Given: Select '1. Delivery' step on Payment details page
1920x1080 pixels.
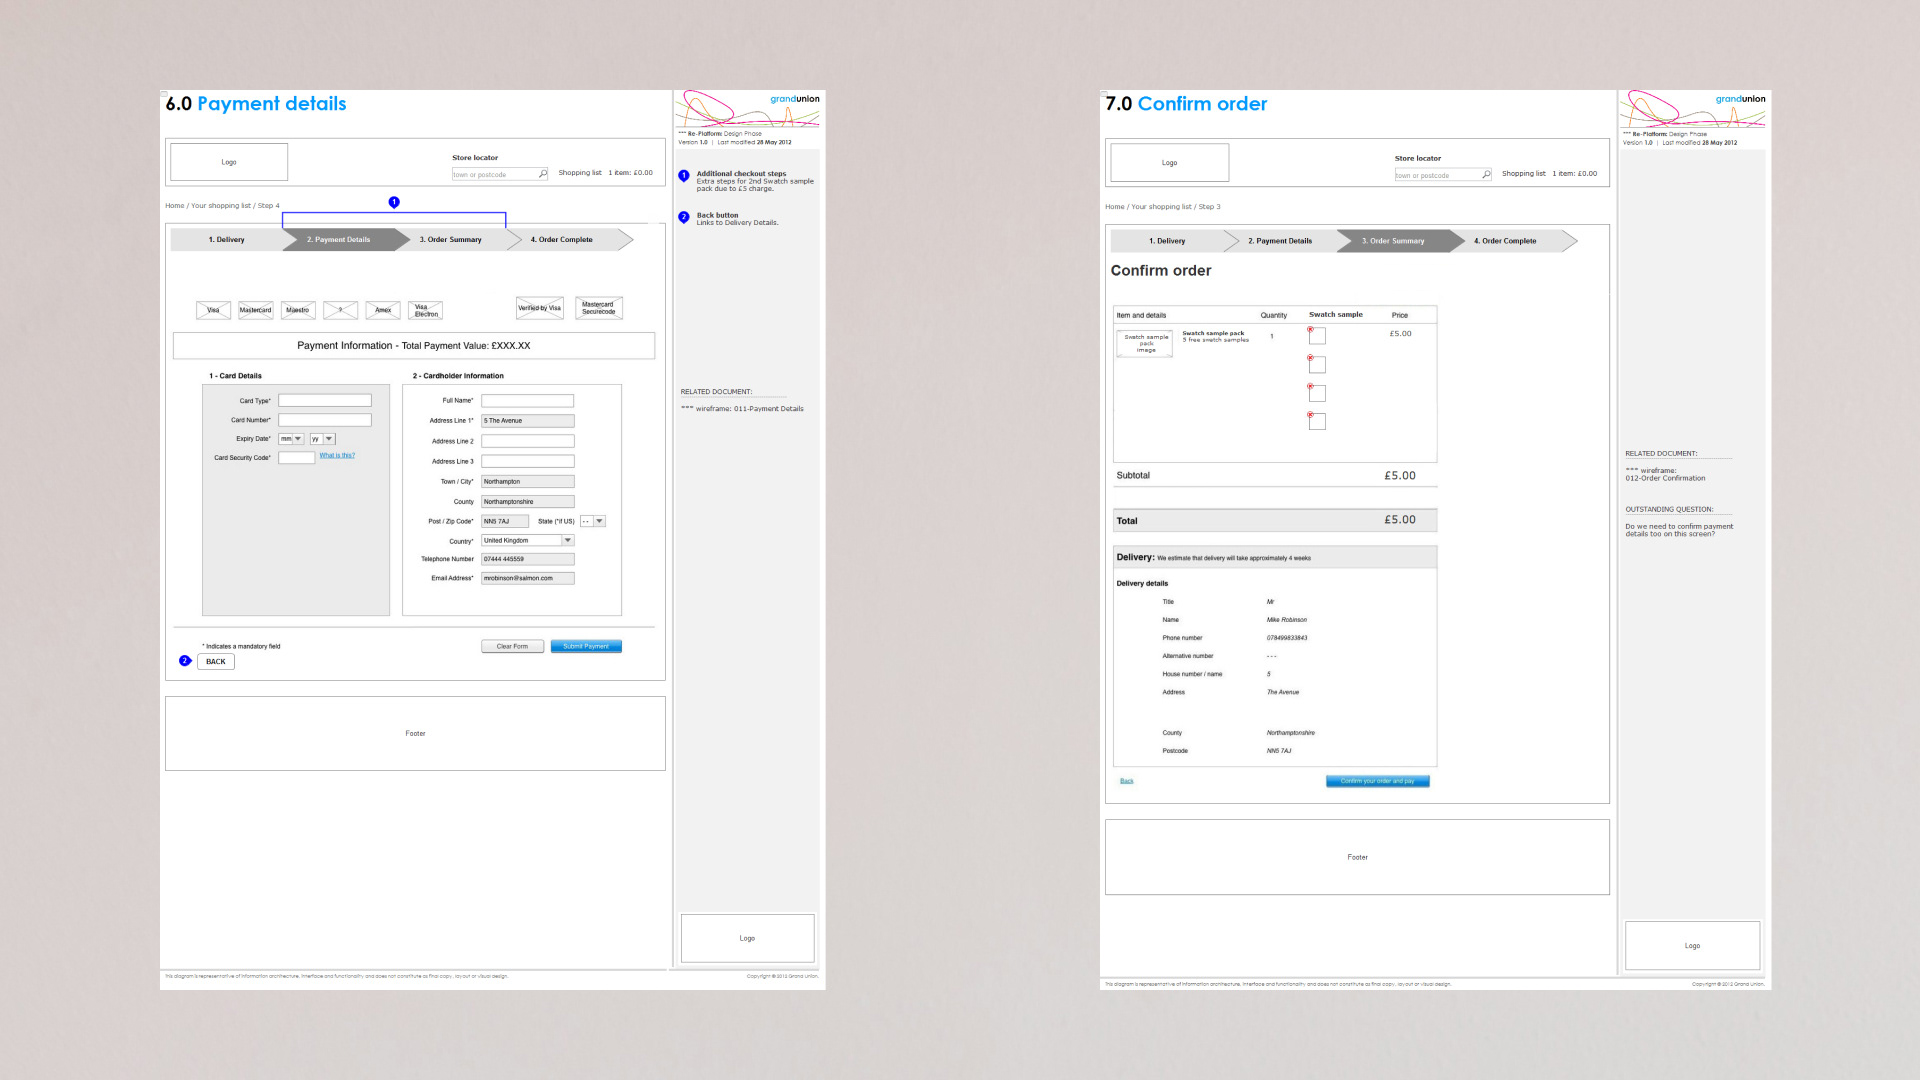Looking at the screenshot, I should pyautogui.click(x=227, y=240).
